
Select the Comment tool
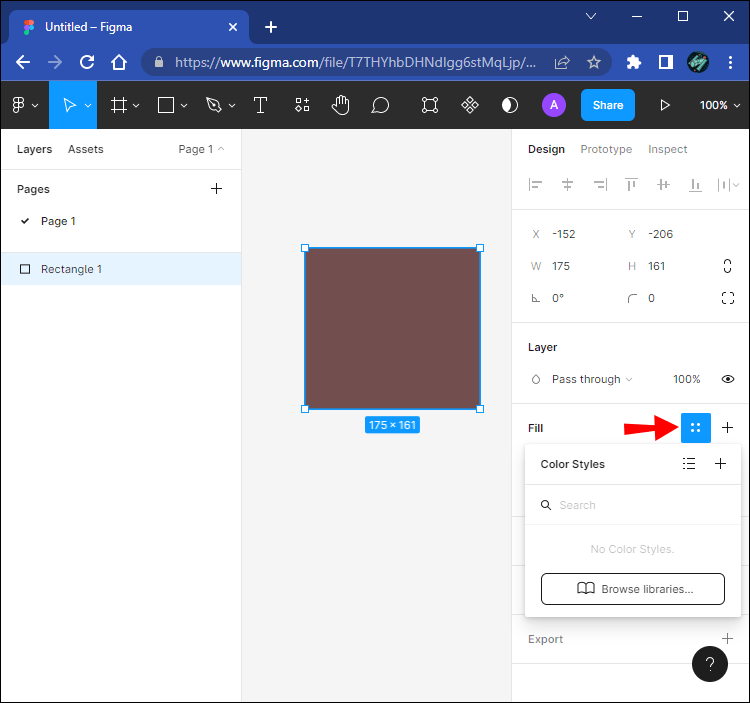click(x=380, y=105)
